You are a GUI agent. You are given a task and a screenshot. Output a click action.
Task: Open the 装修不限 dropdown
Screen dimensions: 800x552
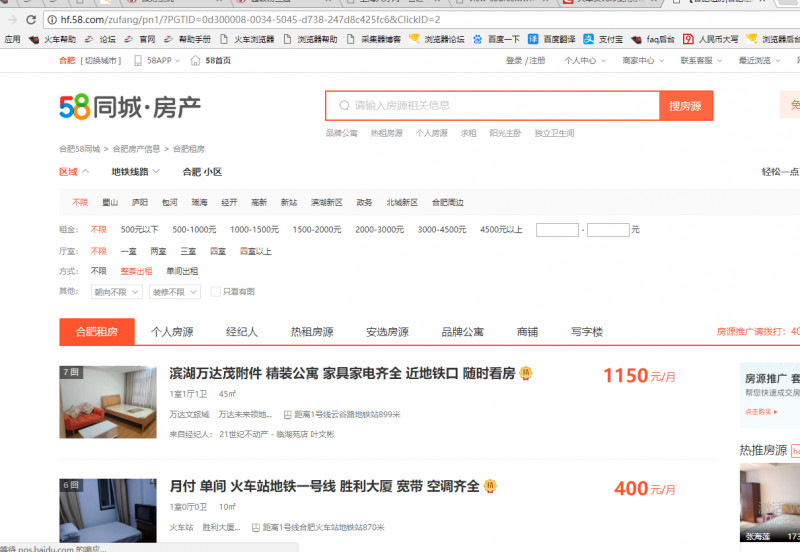coord(175,292)
